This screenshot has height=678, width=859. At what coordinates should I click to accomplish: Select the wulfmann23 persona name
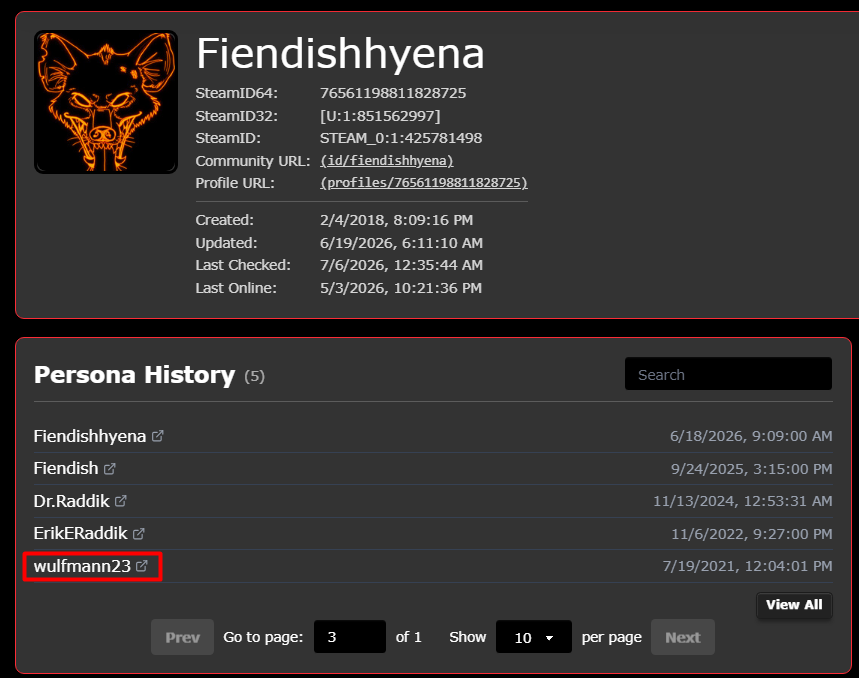click(82, 566)
